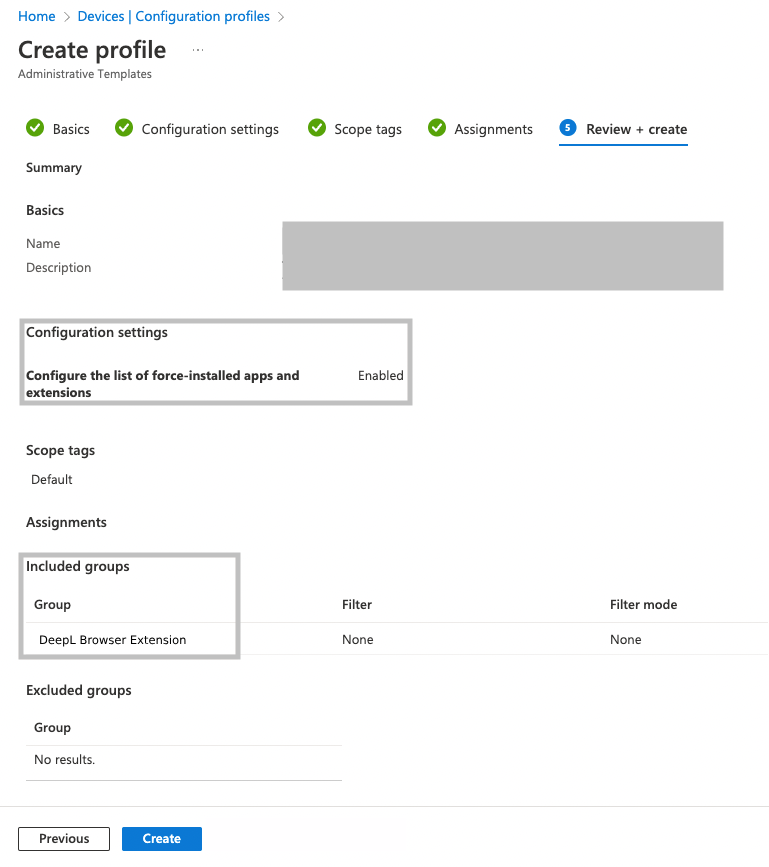Switch to the Configuration settings tab
The height and width of the screenshot is (867, 769).
coord(210,129)
